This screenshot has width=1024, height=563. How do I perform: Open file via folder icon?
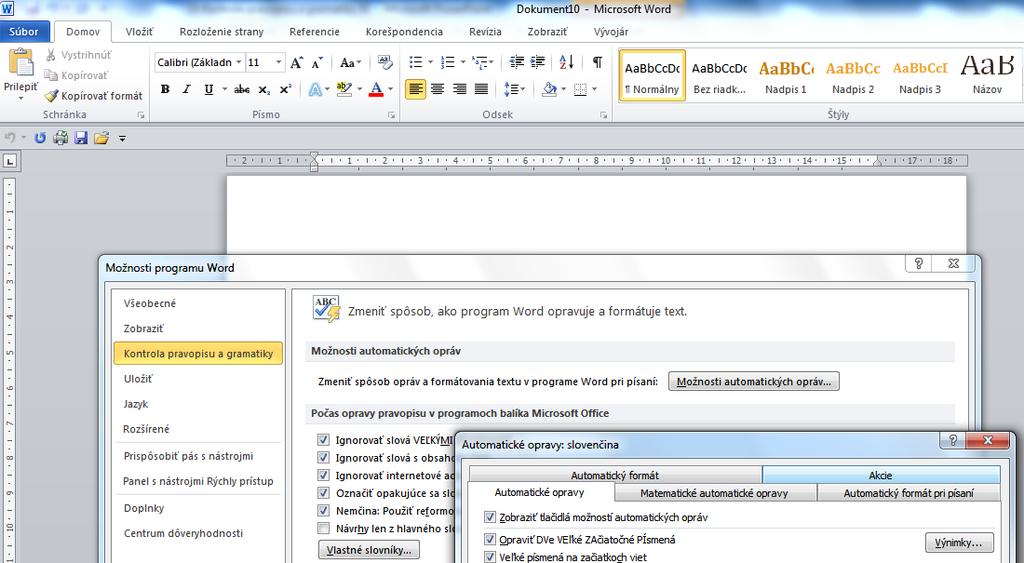click(x=101, y=138)
